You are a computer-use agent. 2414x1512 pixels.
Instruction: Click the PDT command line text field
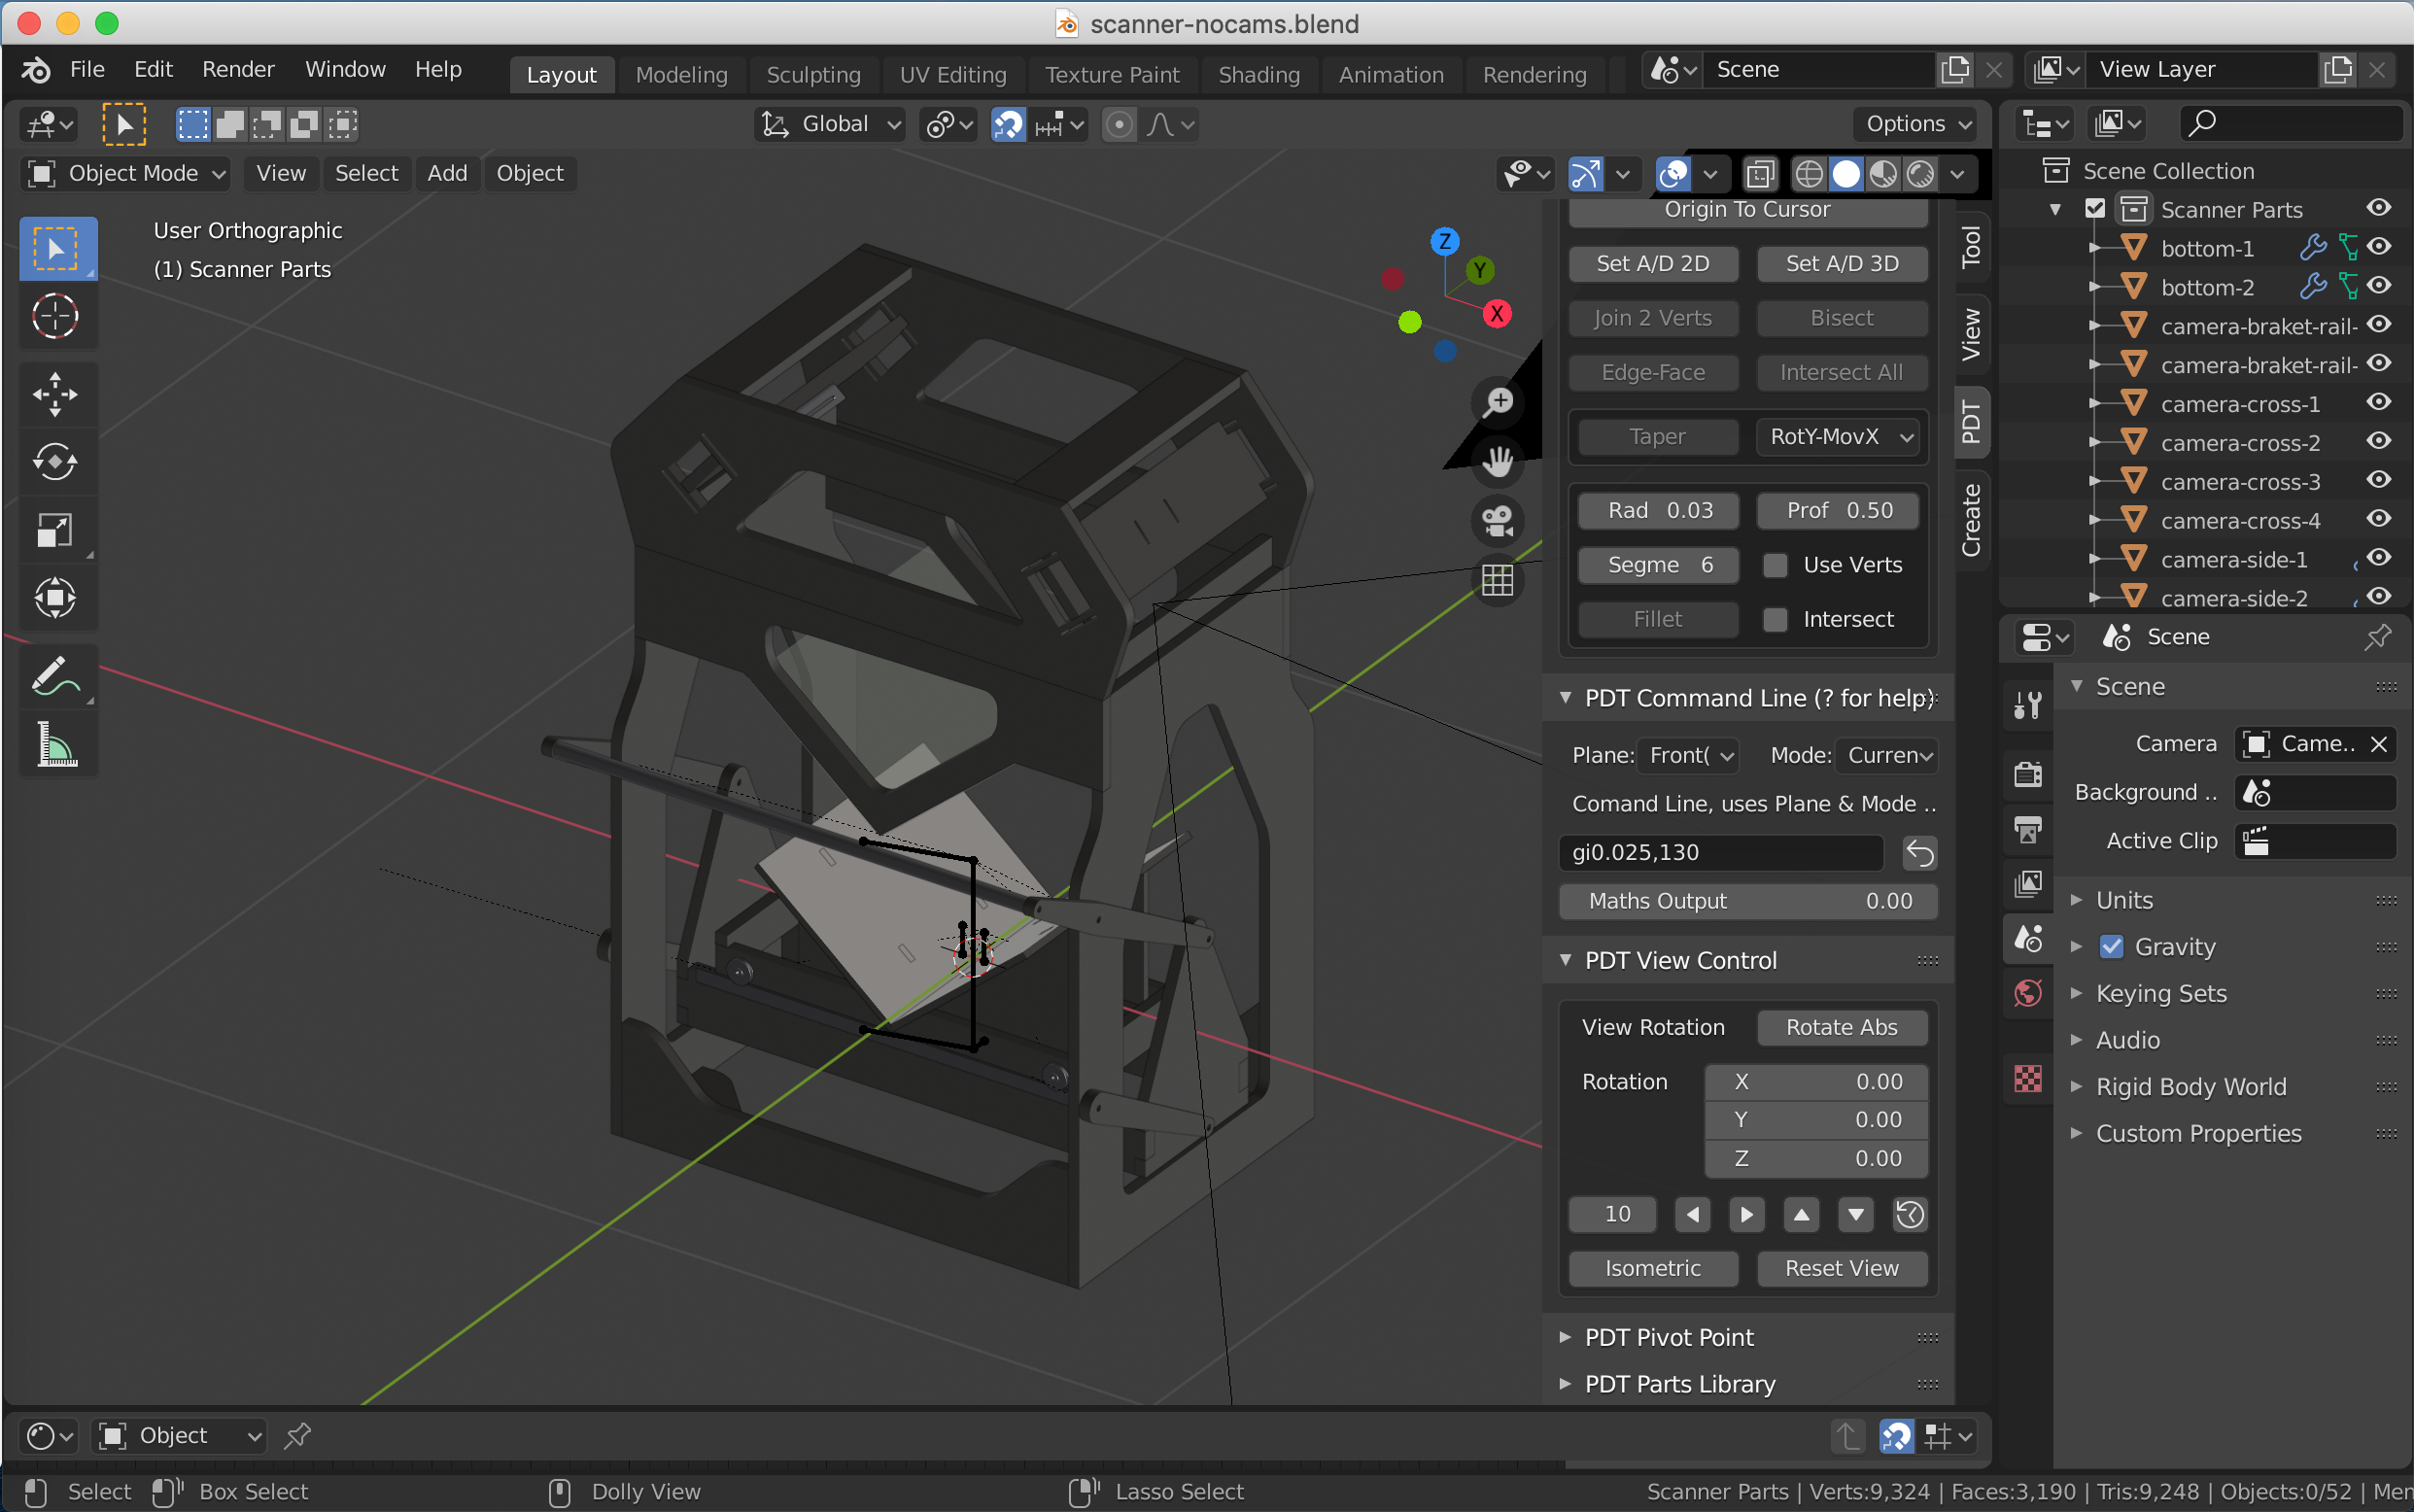(1720, 852)
